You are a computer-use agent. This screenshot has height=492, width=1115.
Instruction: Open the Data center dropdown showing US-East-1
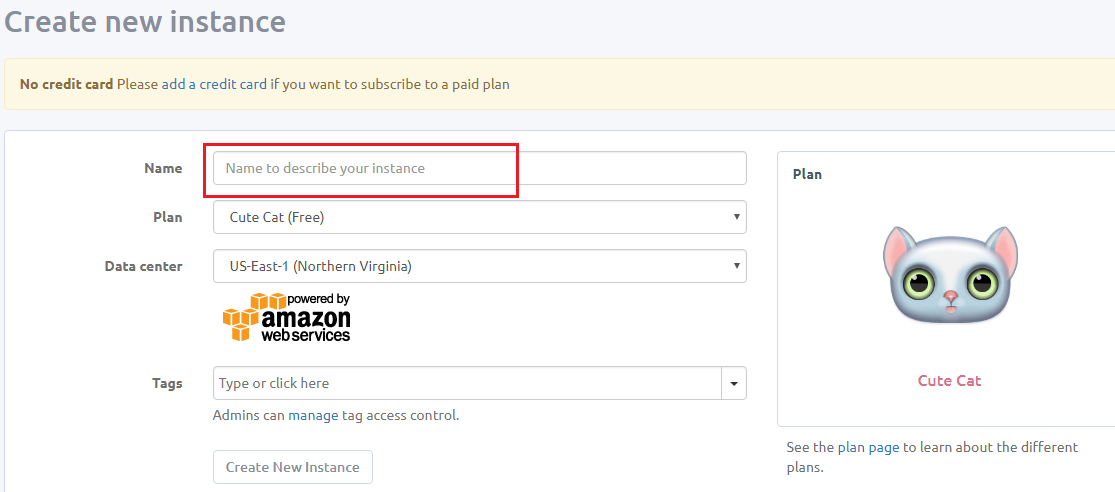point(480,266)
